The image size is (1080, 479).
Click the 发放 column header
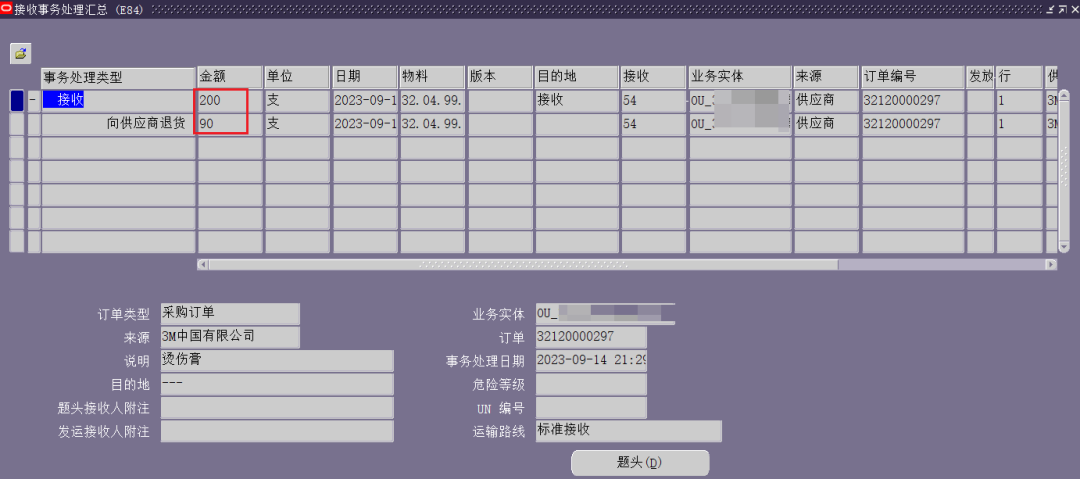pos(979,77)
